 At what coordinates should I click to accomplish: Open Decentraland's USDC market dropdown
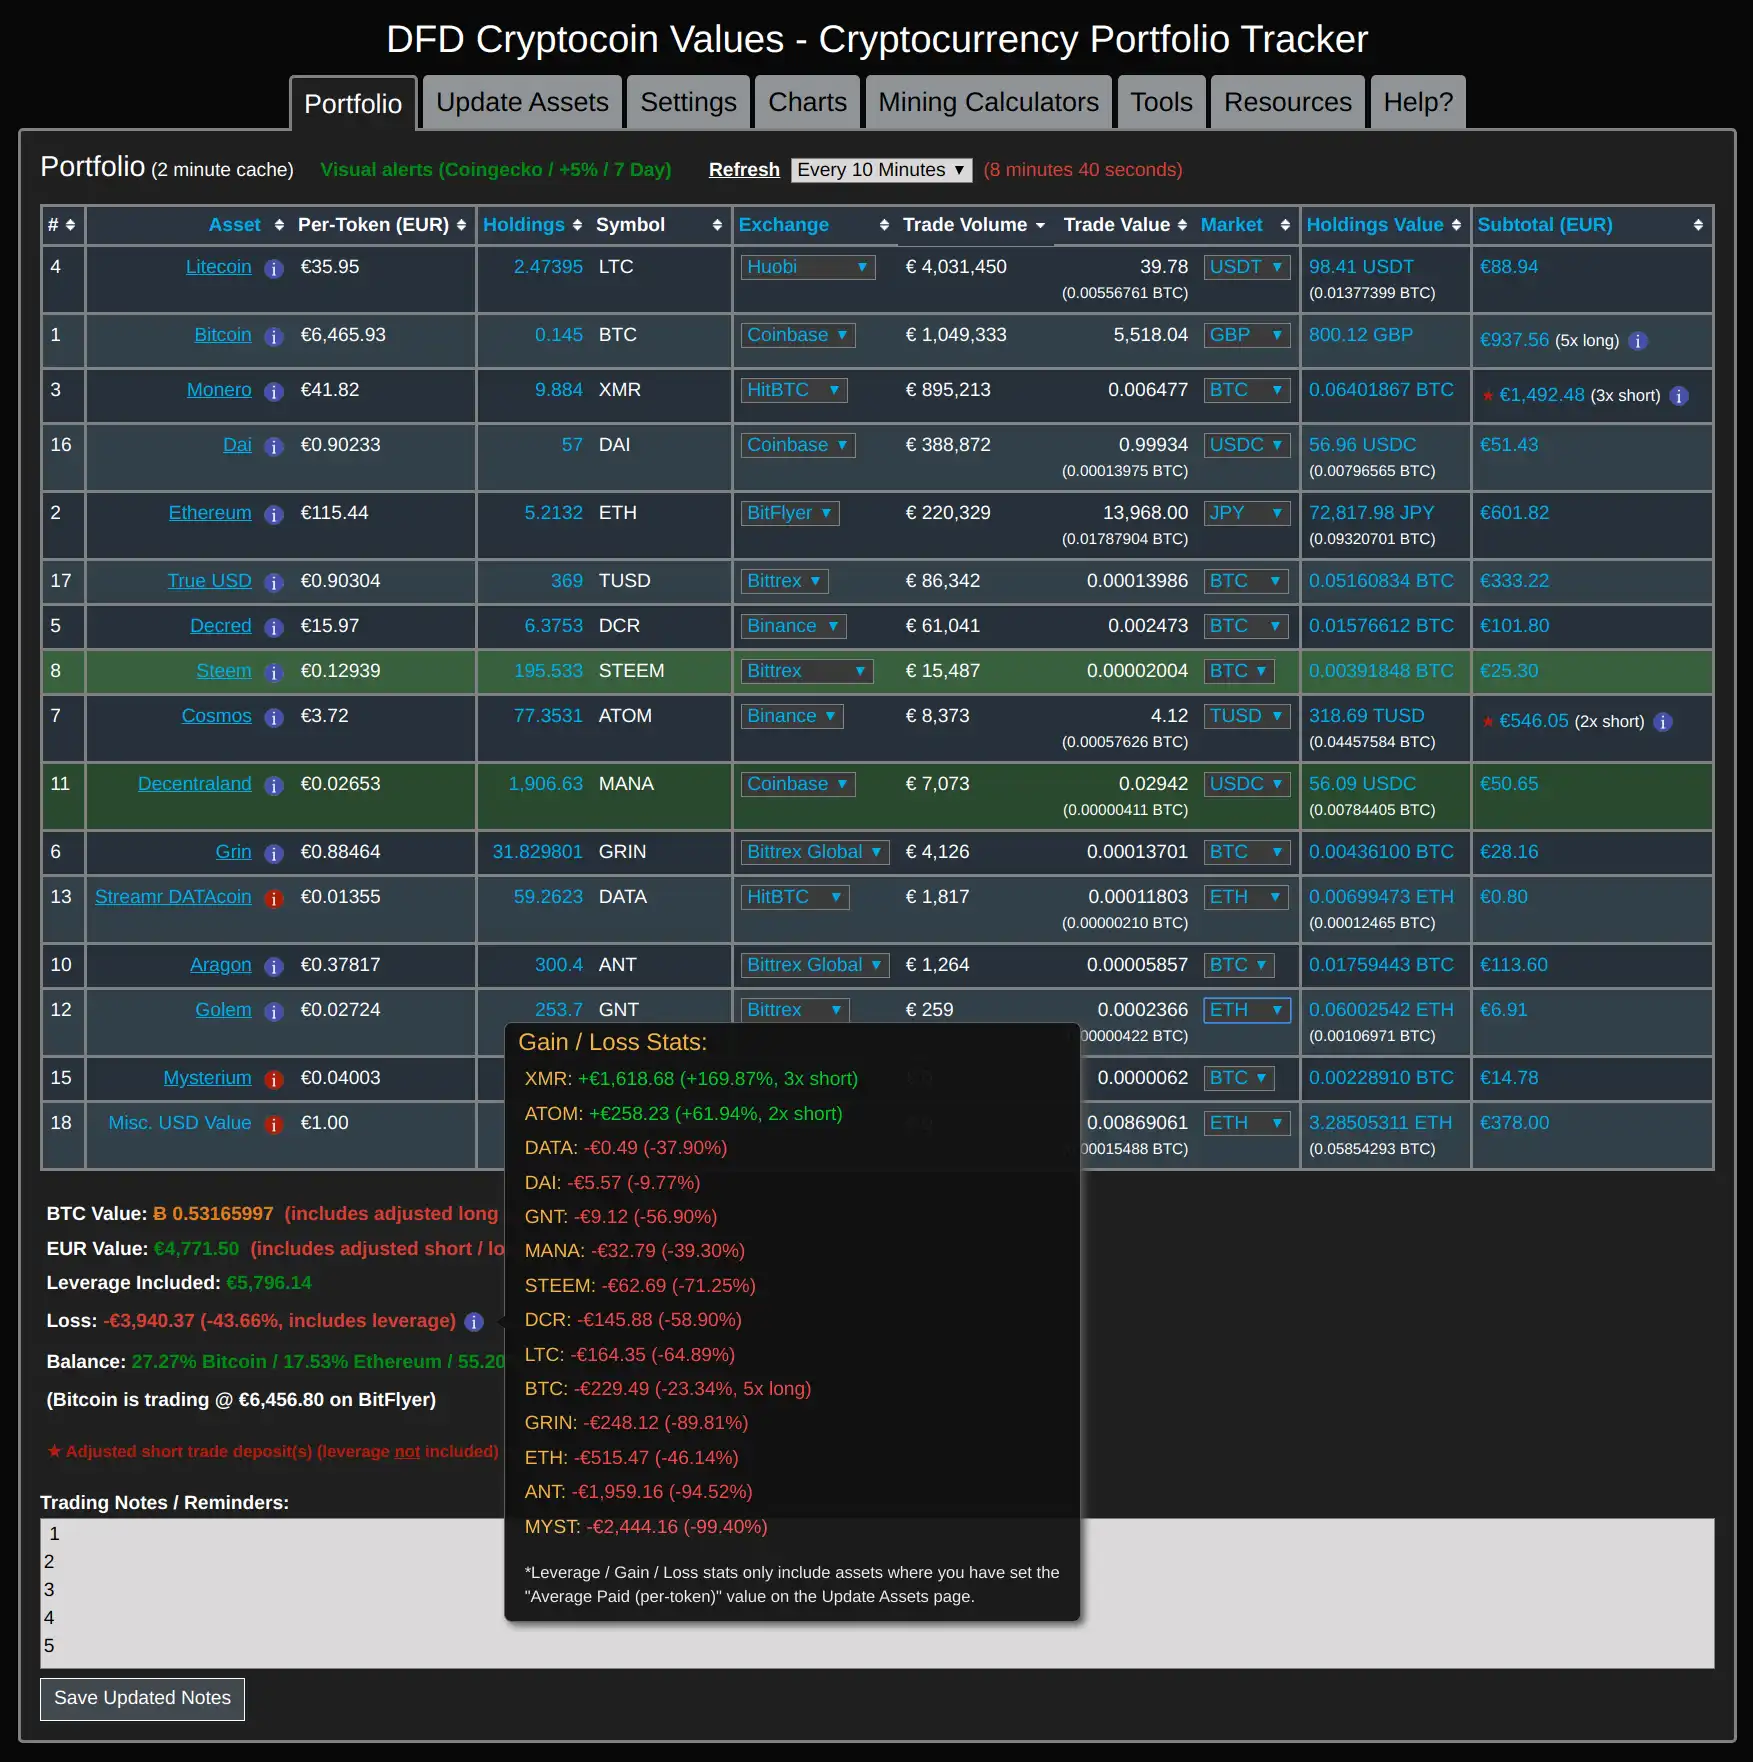[1247, 784]
